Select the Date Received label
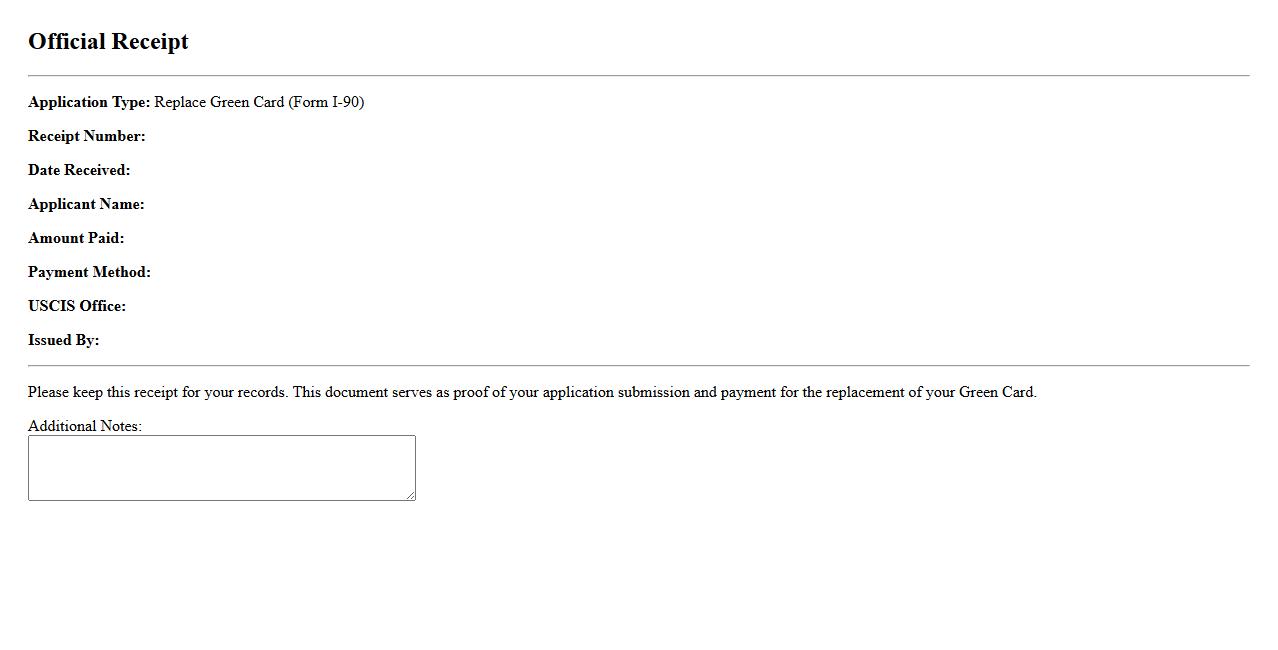This screenshot has height=650, width=1278. click(x=79, y=170)
